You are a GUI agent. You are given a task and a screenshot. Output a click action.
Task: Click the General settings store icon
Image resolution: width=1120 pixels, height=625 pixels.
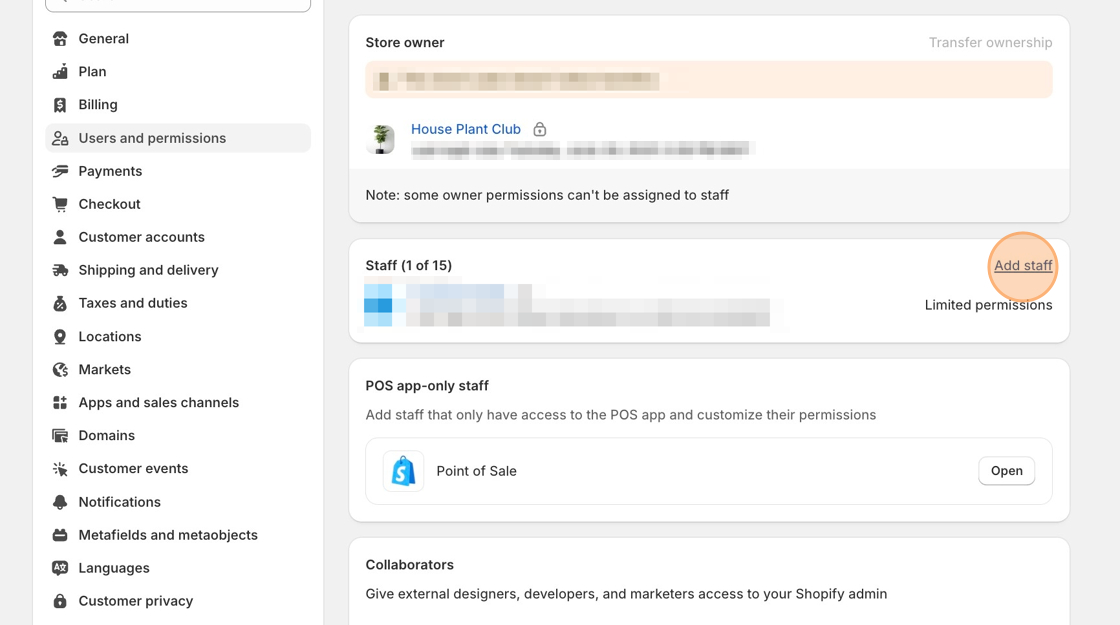[60, 39]
